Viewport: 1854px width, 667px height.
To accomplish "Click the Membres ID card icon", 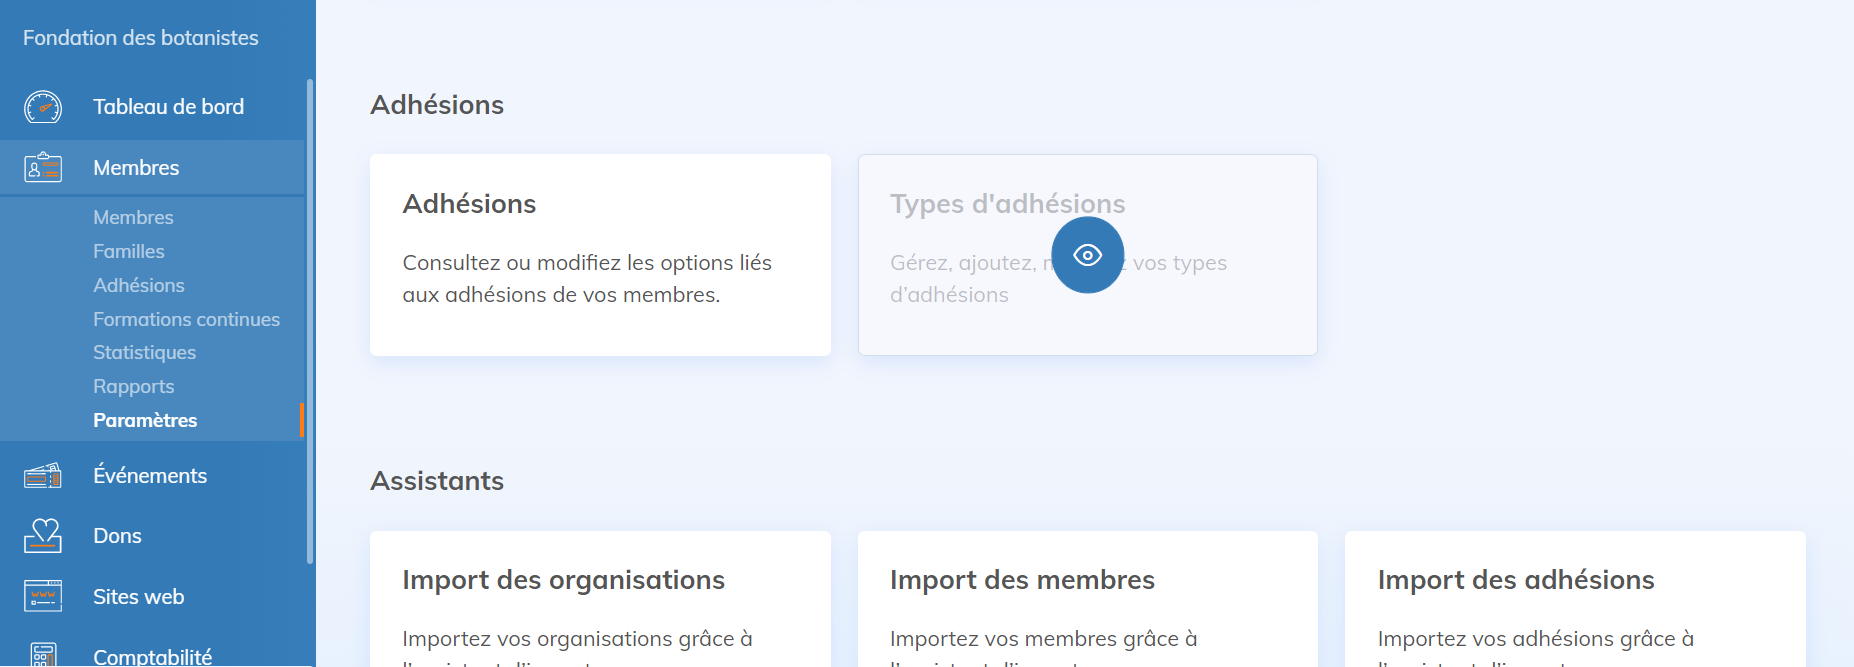I will pyautogui.click(x=43, y=168).
